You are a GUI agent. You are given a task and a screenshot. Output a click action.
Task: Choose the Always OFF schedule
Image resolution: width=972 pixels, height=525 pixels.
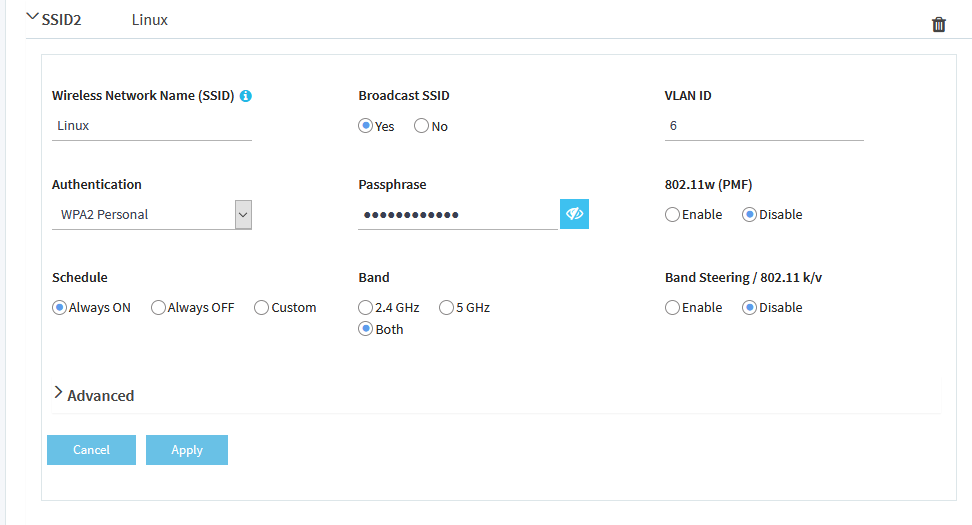(158, 307)
